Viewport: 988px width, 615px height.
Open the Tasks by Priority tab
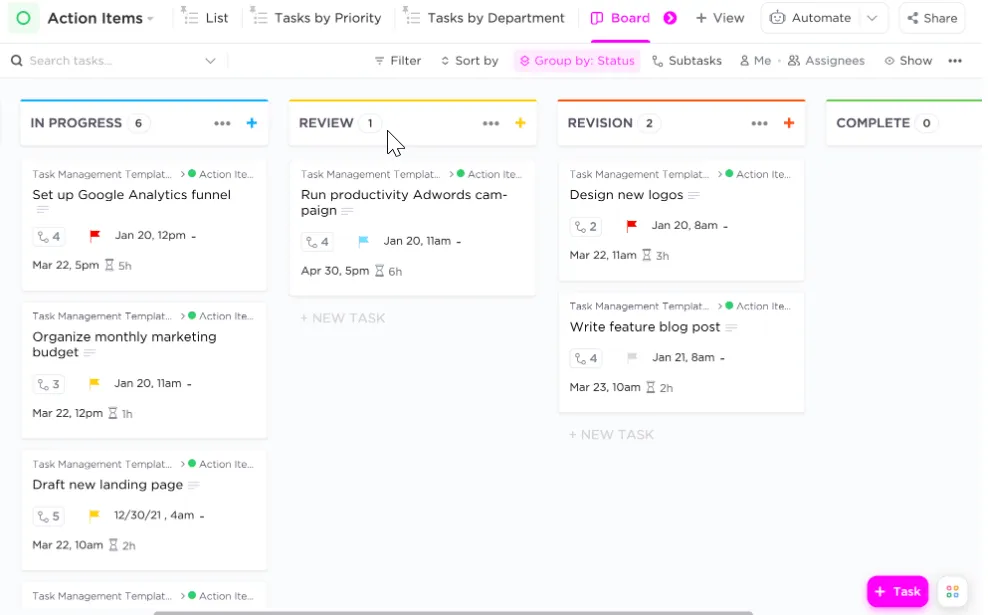click(316, 18)
